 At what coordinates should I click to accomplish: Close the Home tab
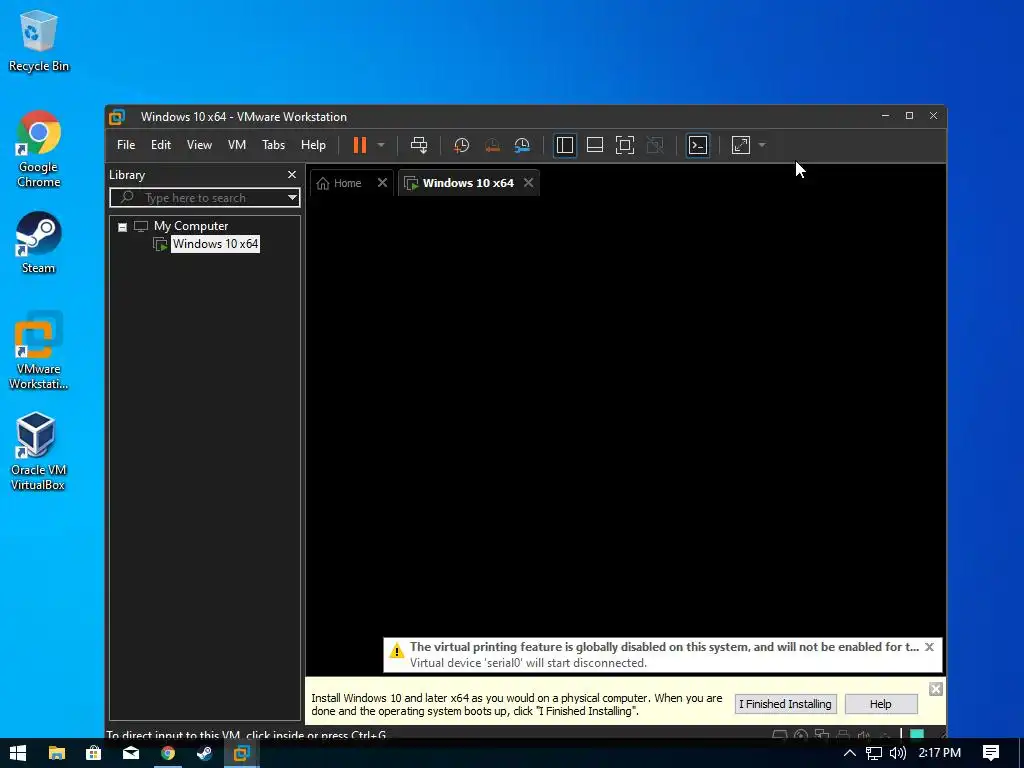[383, 183]
